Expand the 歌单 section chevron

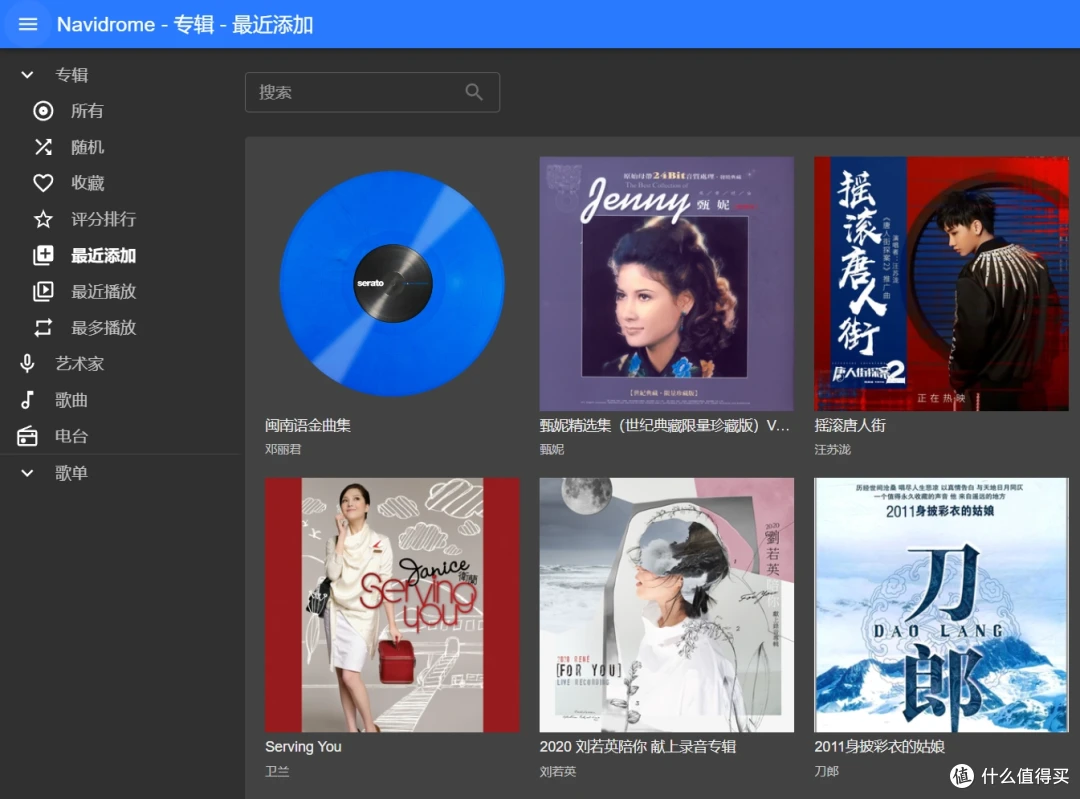click(27, 472)
